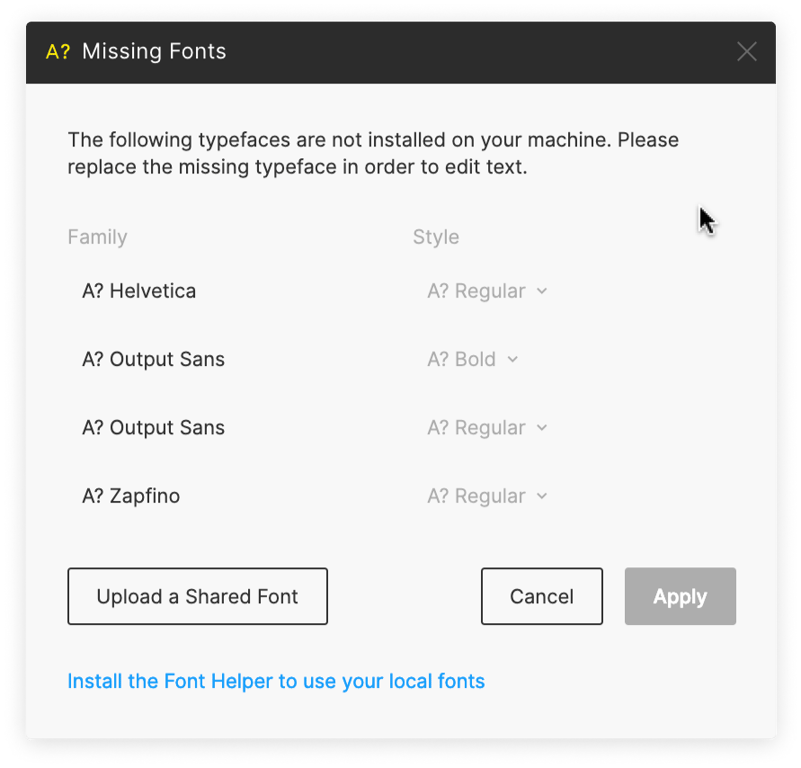Select the Zapfino family name
801x768 pixels.
click(145, 496)
